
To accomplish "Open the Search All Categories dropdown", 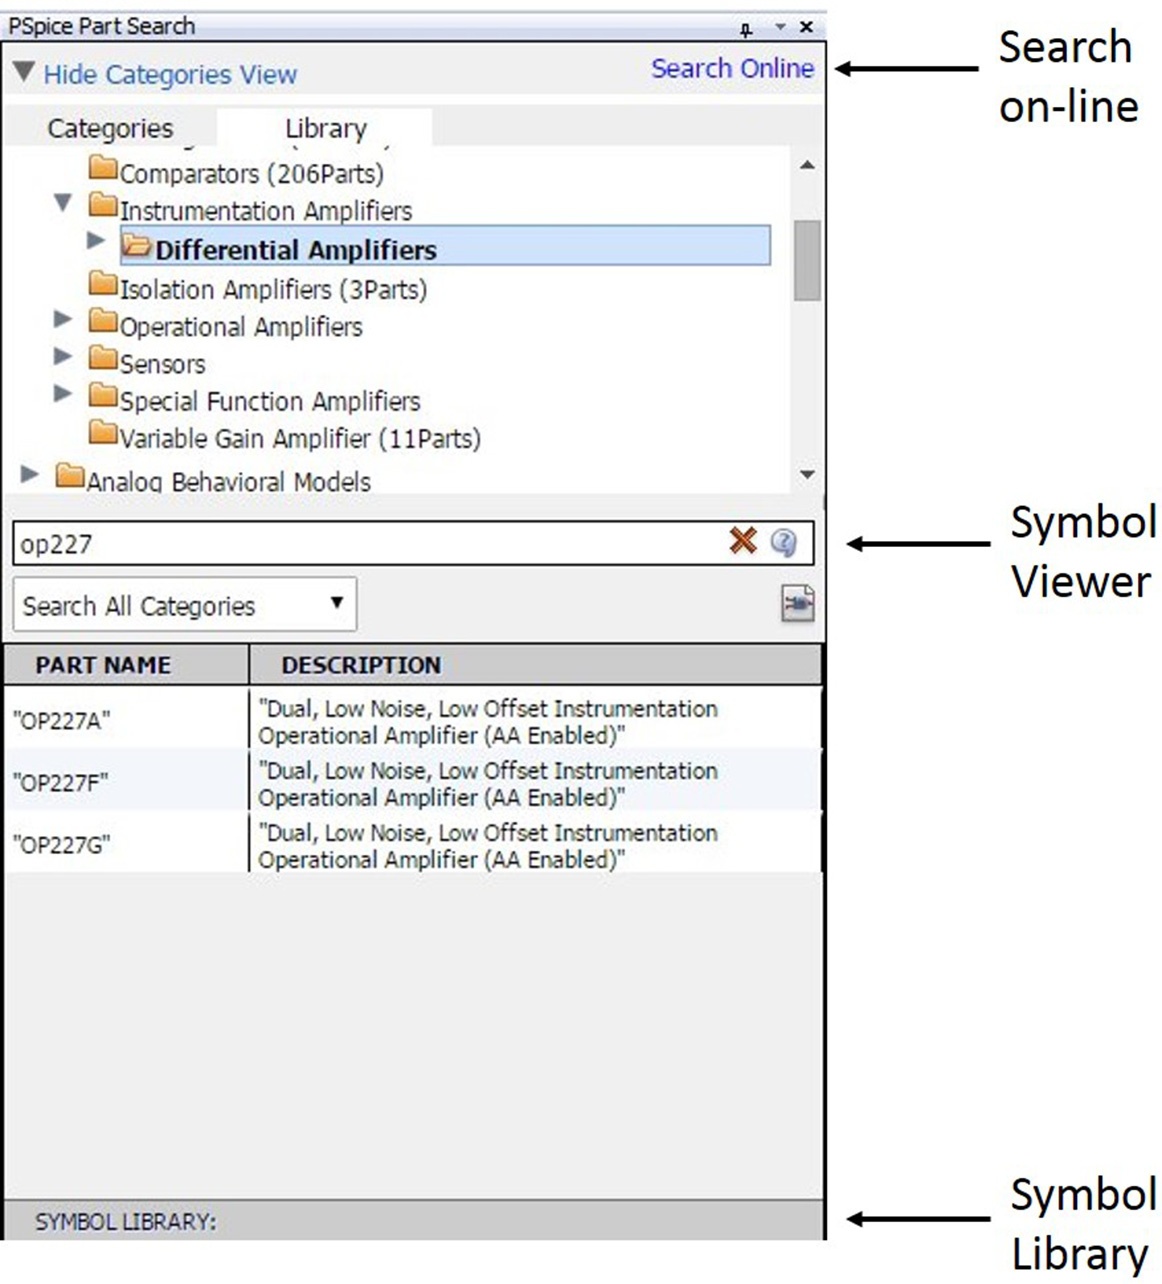I will tap(185, 604).
